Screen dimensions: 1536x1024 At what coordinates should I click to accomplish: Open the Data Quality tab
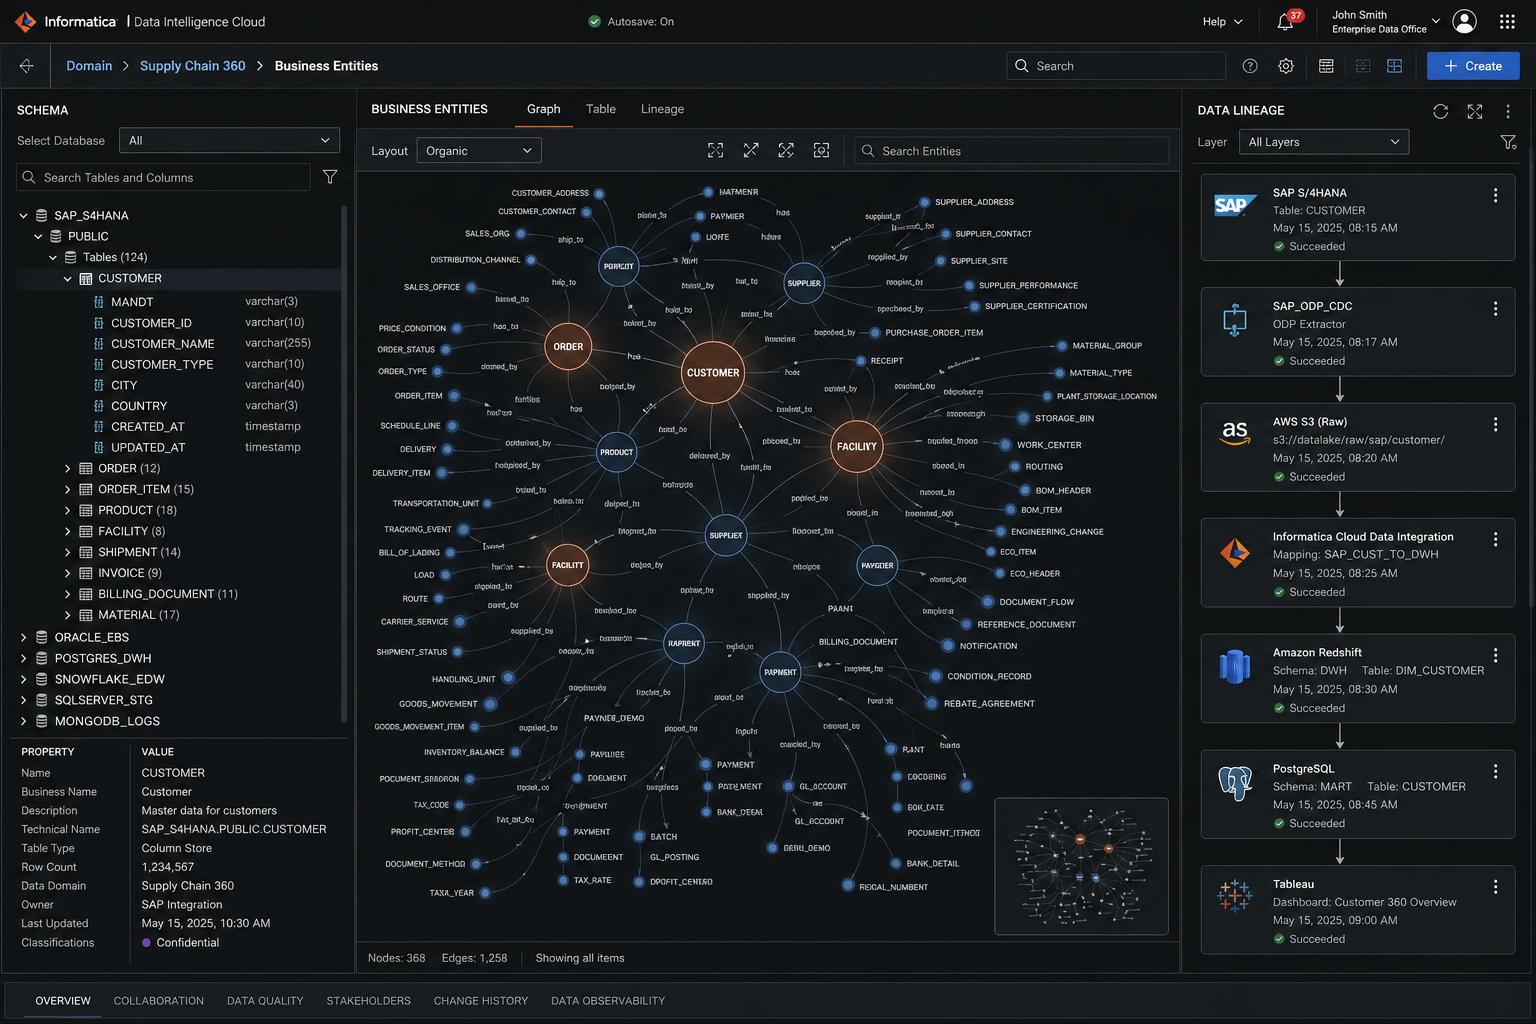coord(265,1001)
